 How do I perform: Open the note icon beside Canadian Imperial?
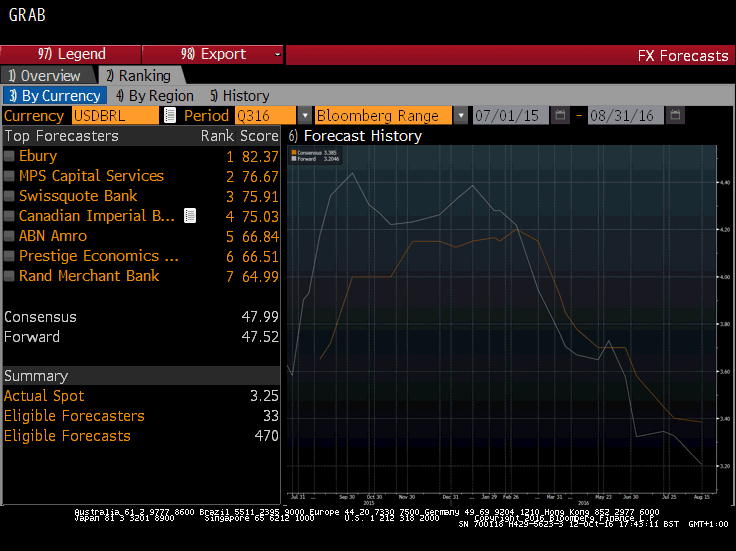click(x=190, y=216)
